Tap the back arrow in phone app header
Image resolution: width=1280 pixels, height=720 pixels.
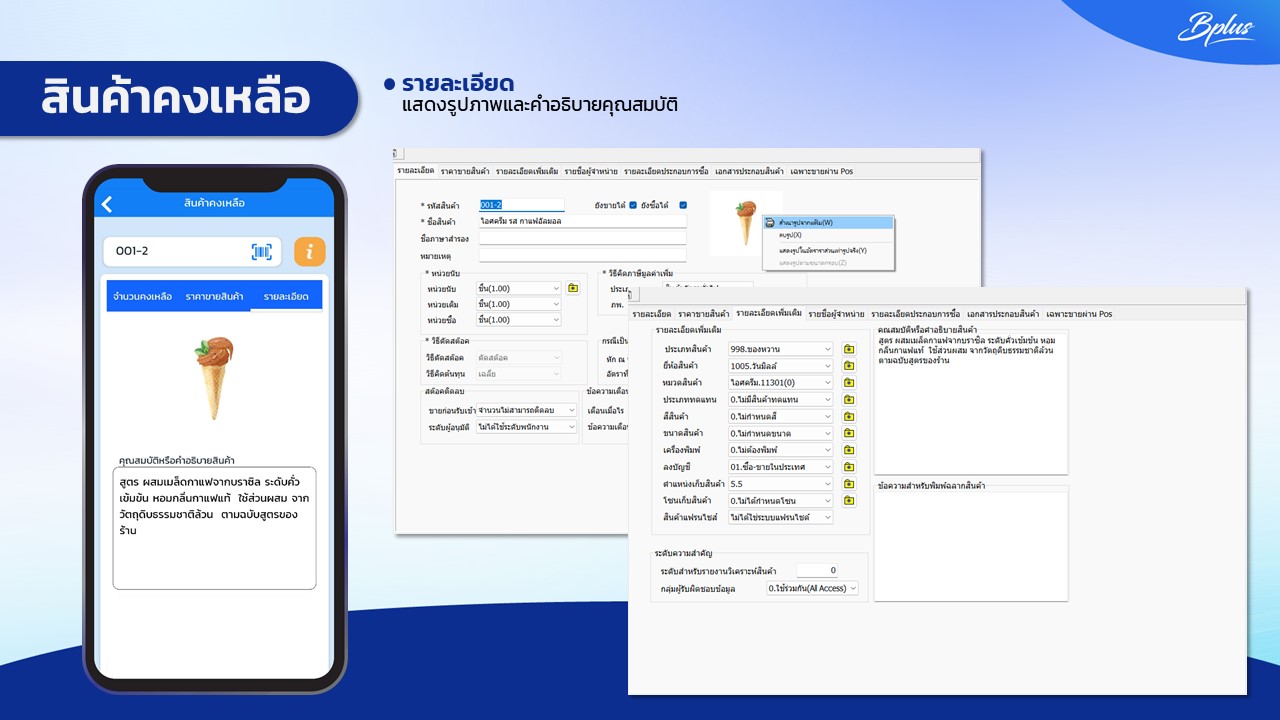pos(108,204)
